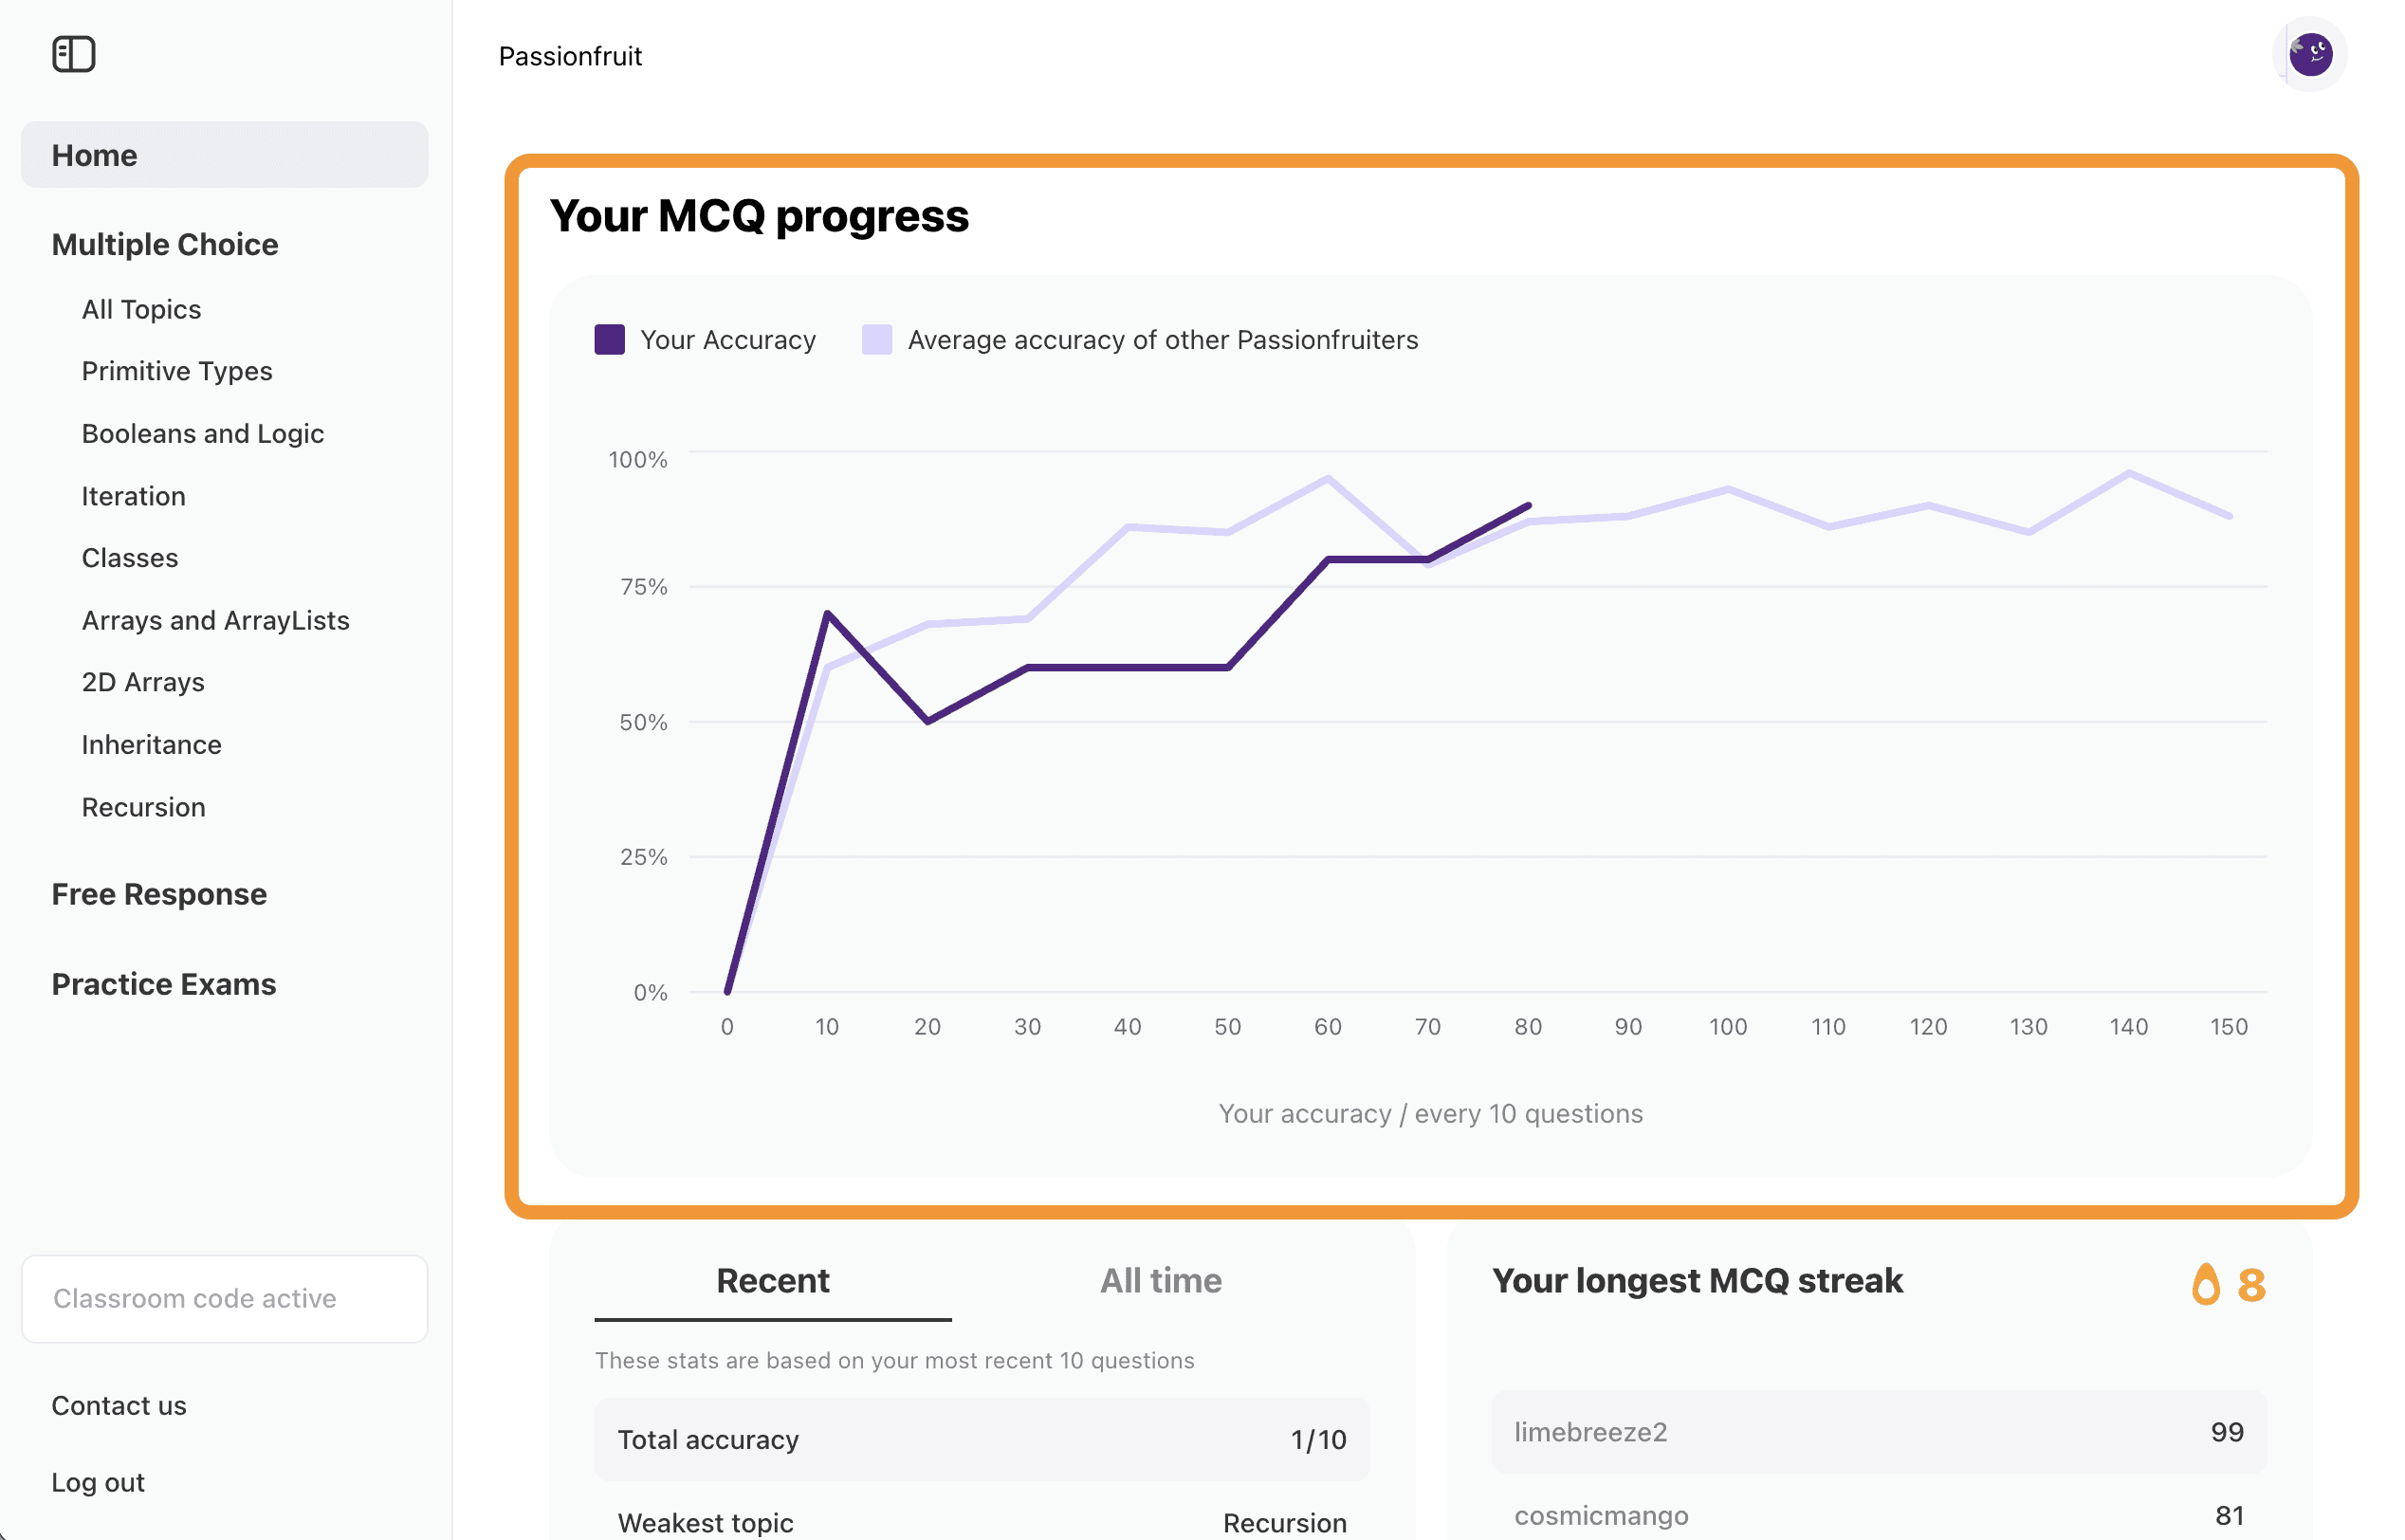Image resolution: width=2405 pixels, height=1540 pixels.
Task: Click the Classroom code active field
Action: pos(224,1298)
